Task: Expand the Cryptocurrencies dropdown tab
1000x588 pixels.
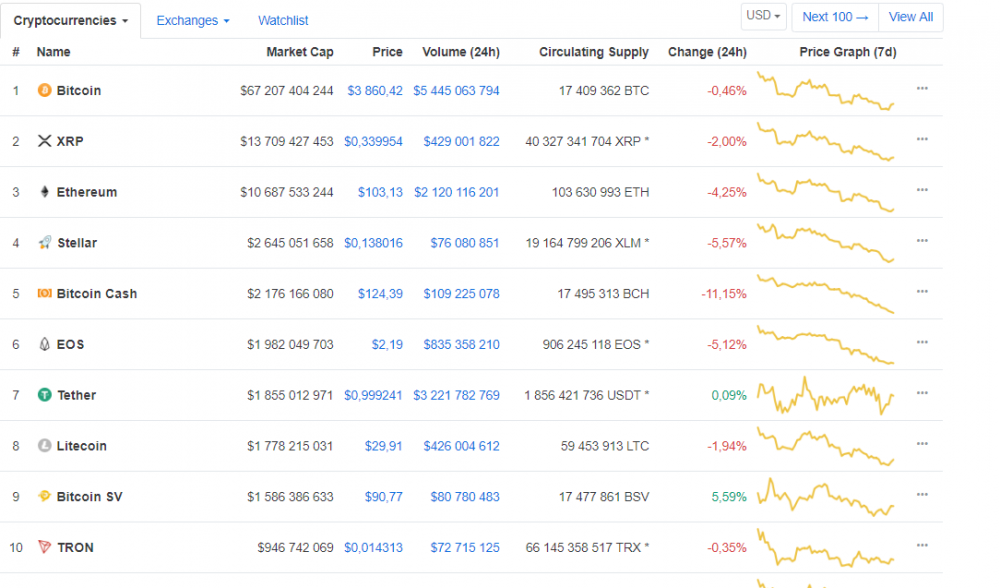Action: (x=70, y=20)
